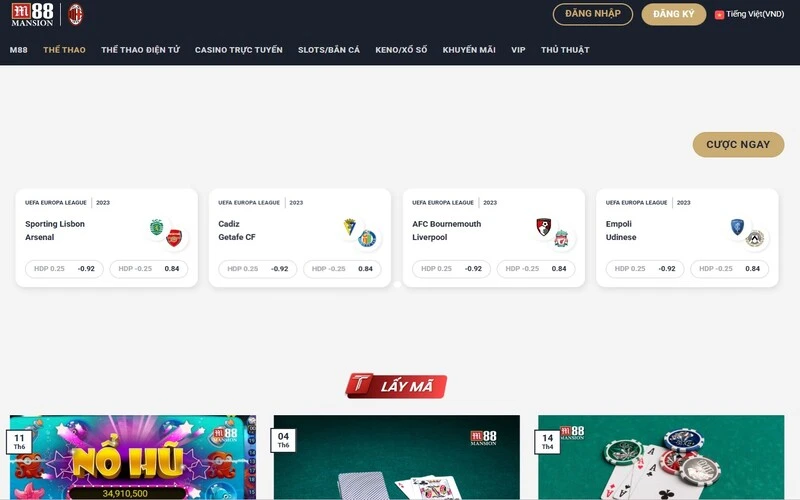Open the NỔ HŨ jackpot promotion thumbnail

133,457
